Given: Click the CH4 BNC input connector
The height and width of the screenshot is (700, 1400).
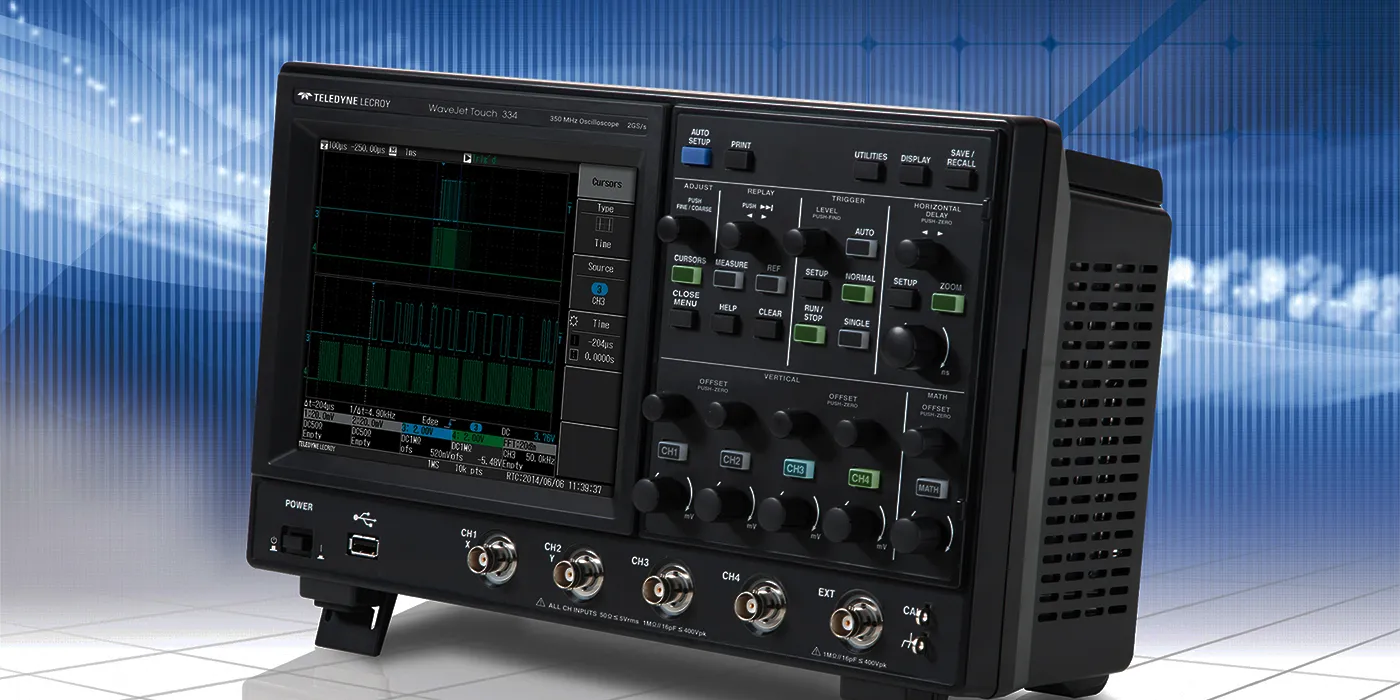Looking at the screenshot, I should [761, 603].
